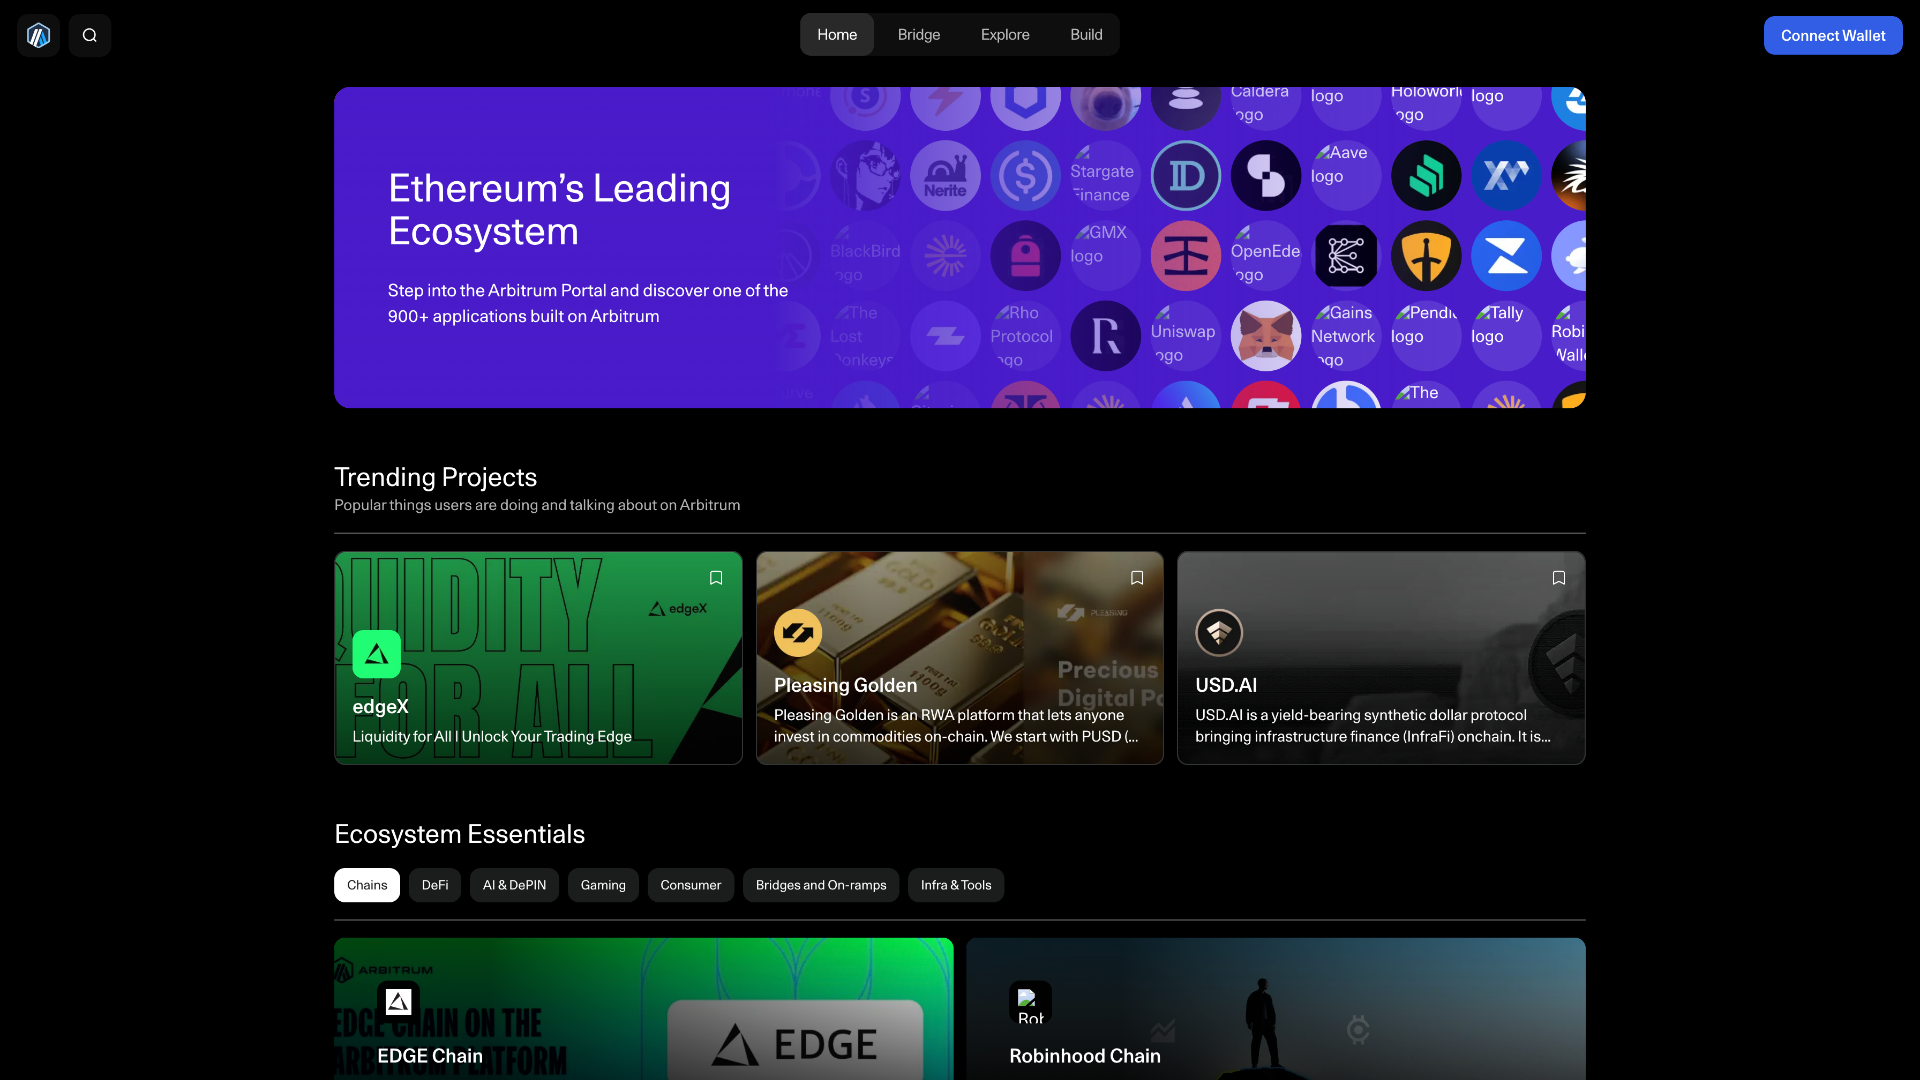Open the search icon button
The image size is (1920, 1080).
tap(90, 36)
